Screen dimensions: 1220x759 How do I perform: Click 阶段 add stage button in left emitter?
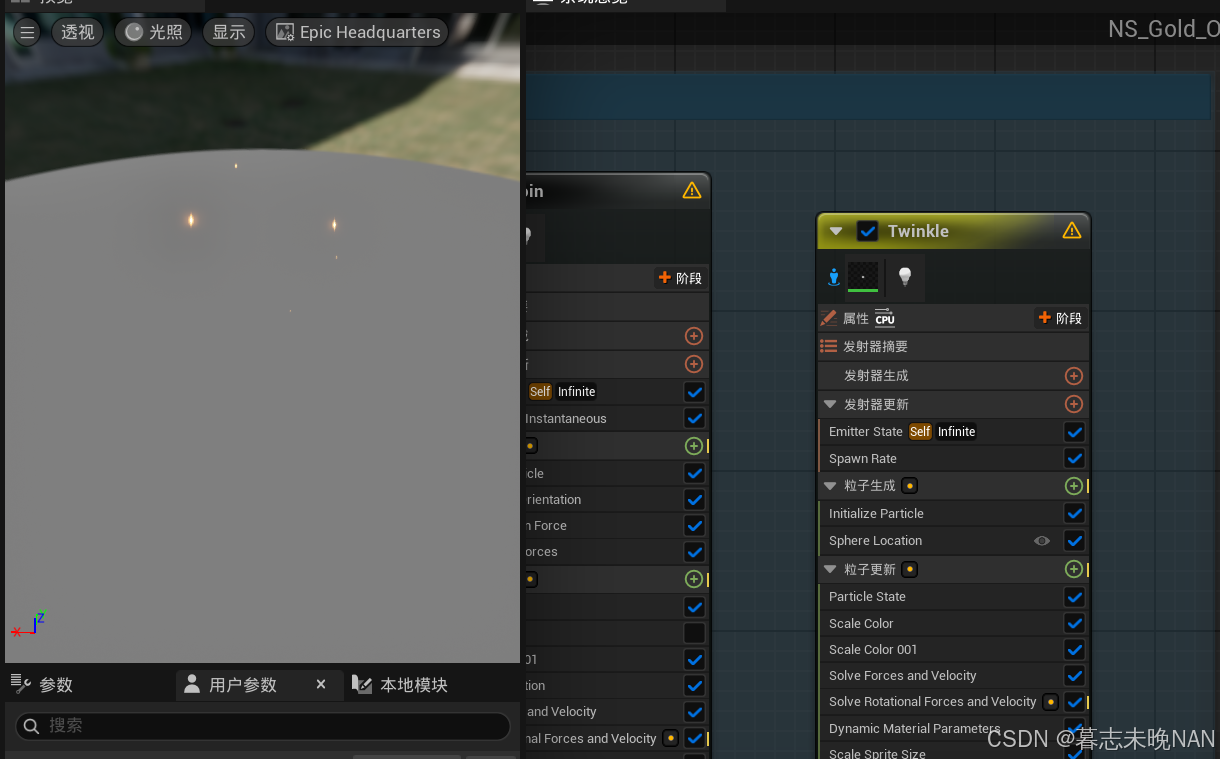coord(680,278)
